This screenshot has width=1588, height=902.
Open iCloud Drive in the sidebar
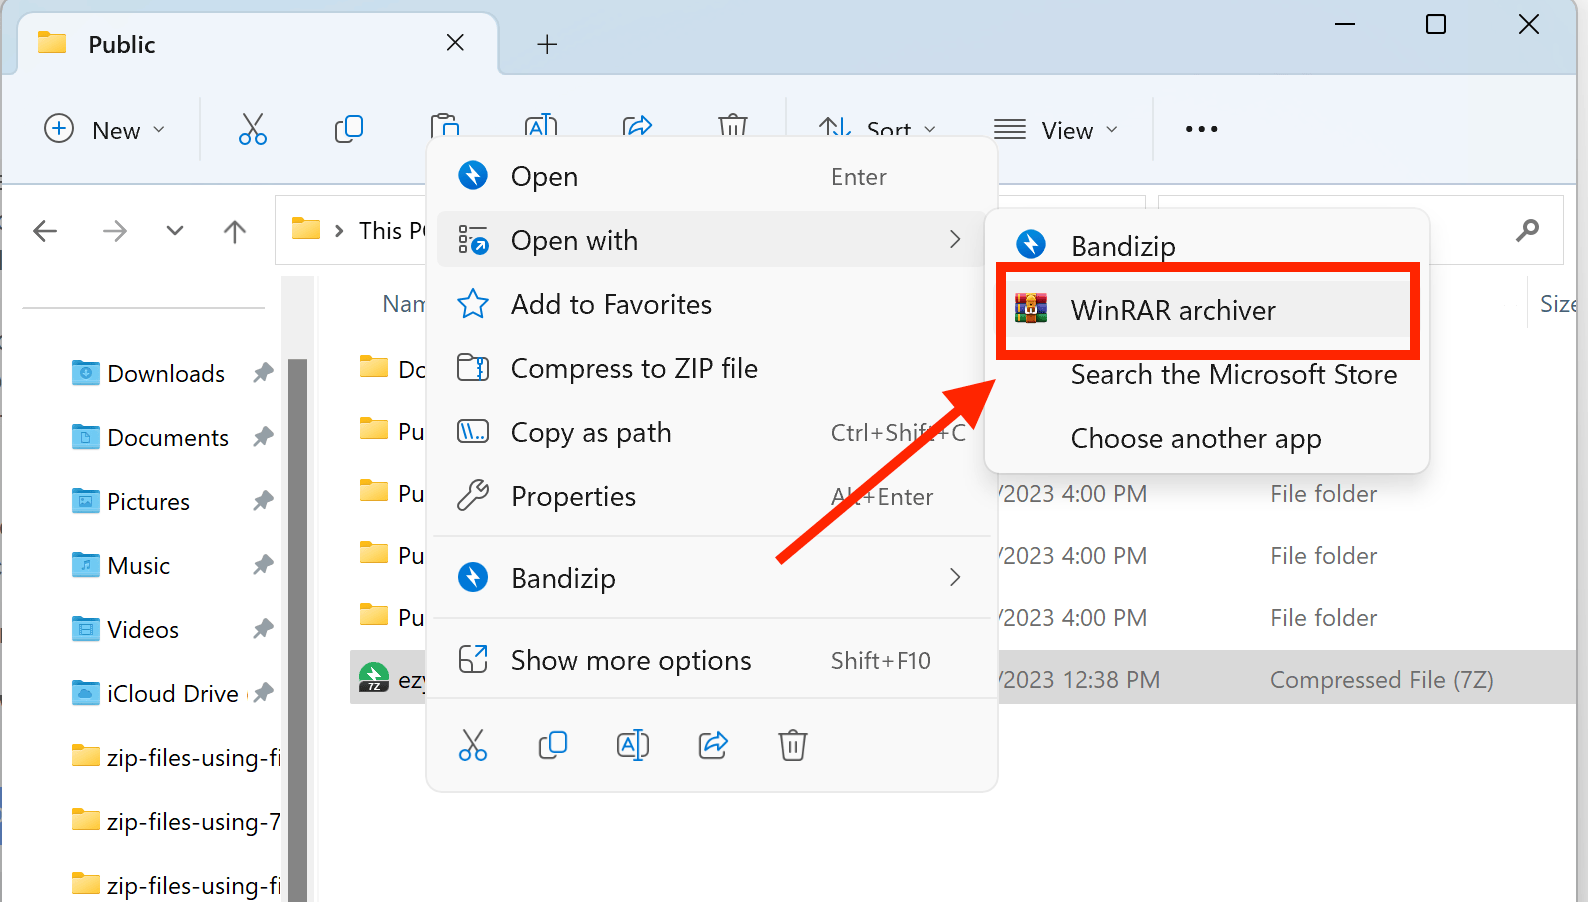(x=155, y=694)
